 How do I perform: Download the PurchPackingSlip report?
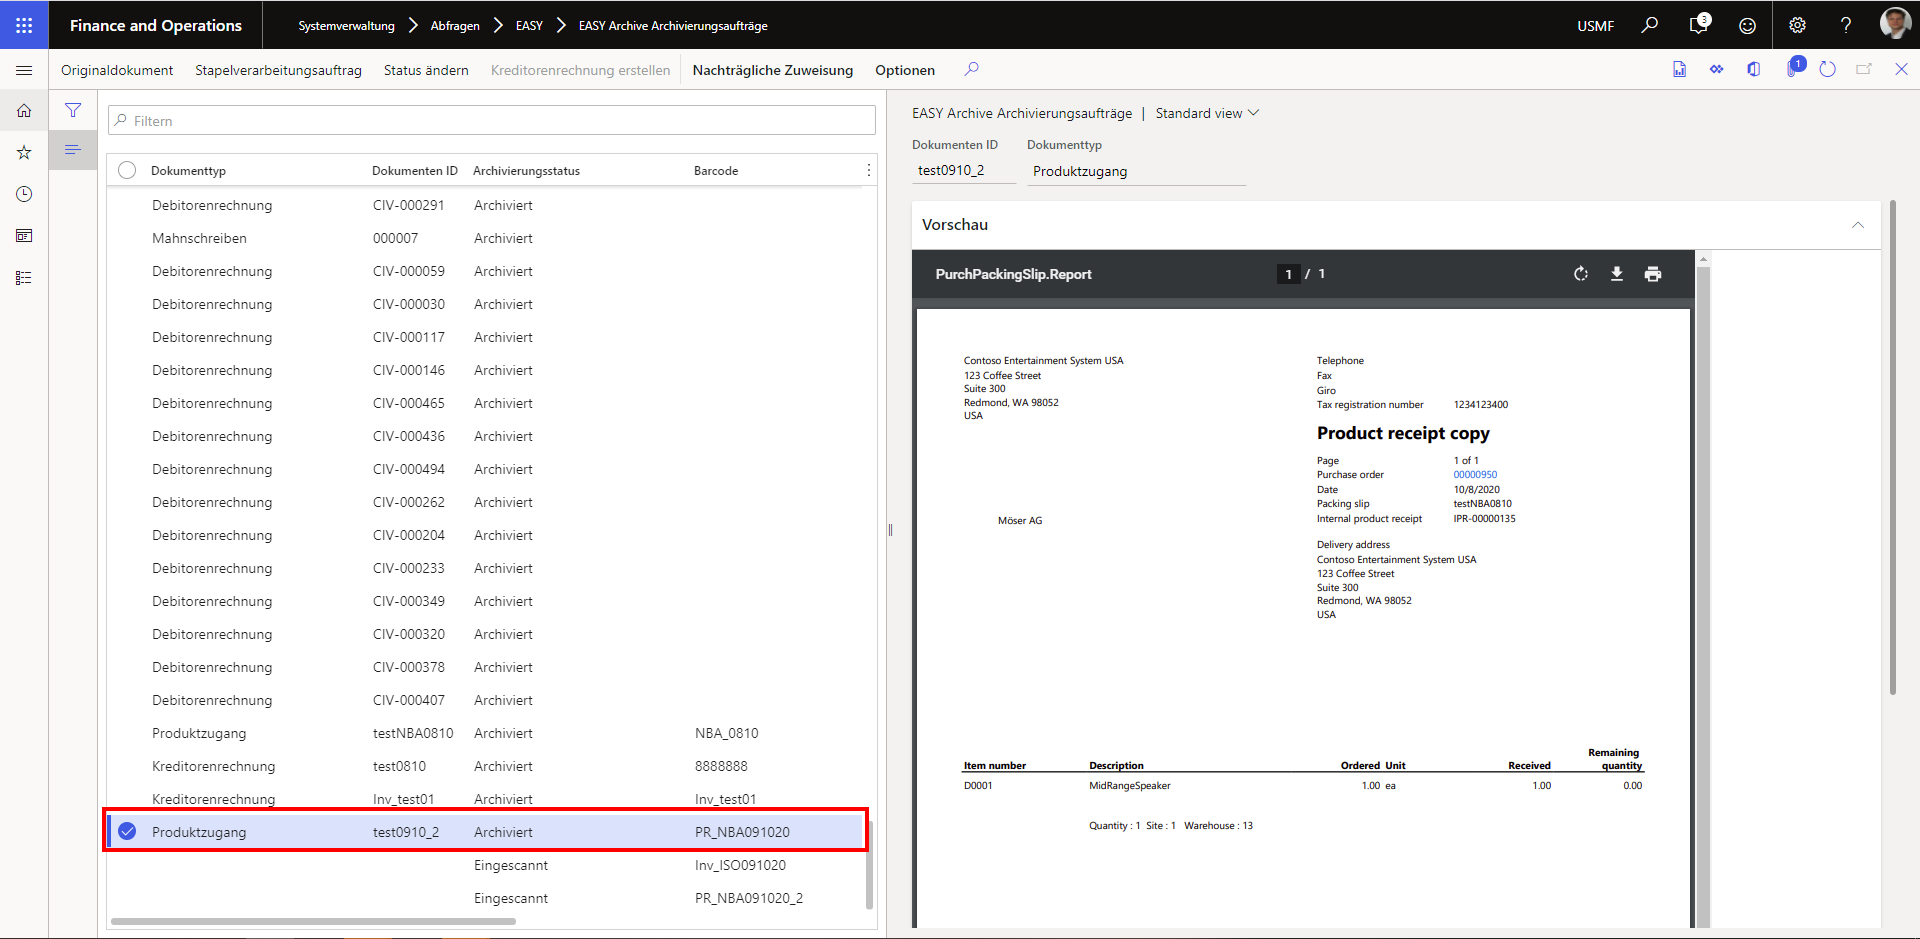coord(1617,274)
